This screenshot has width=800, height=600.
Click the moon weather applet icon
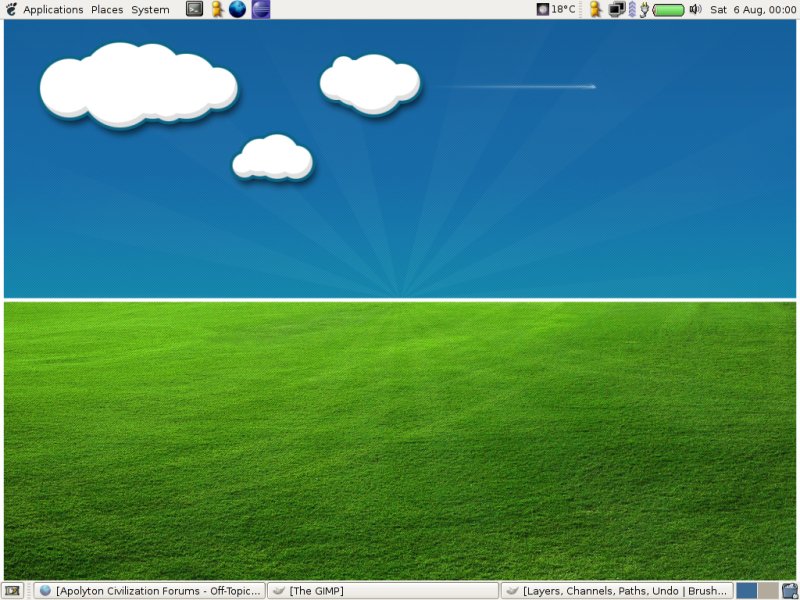click(542, 9)
